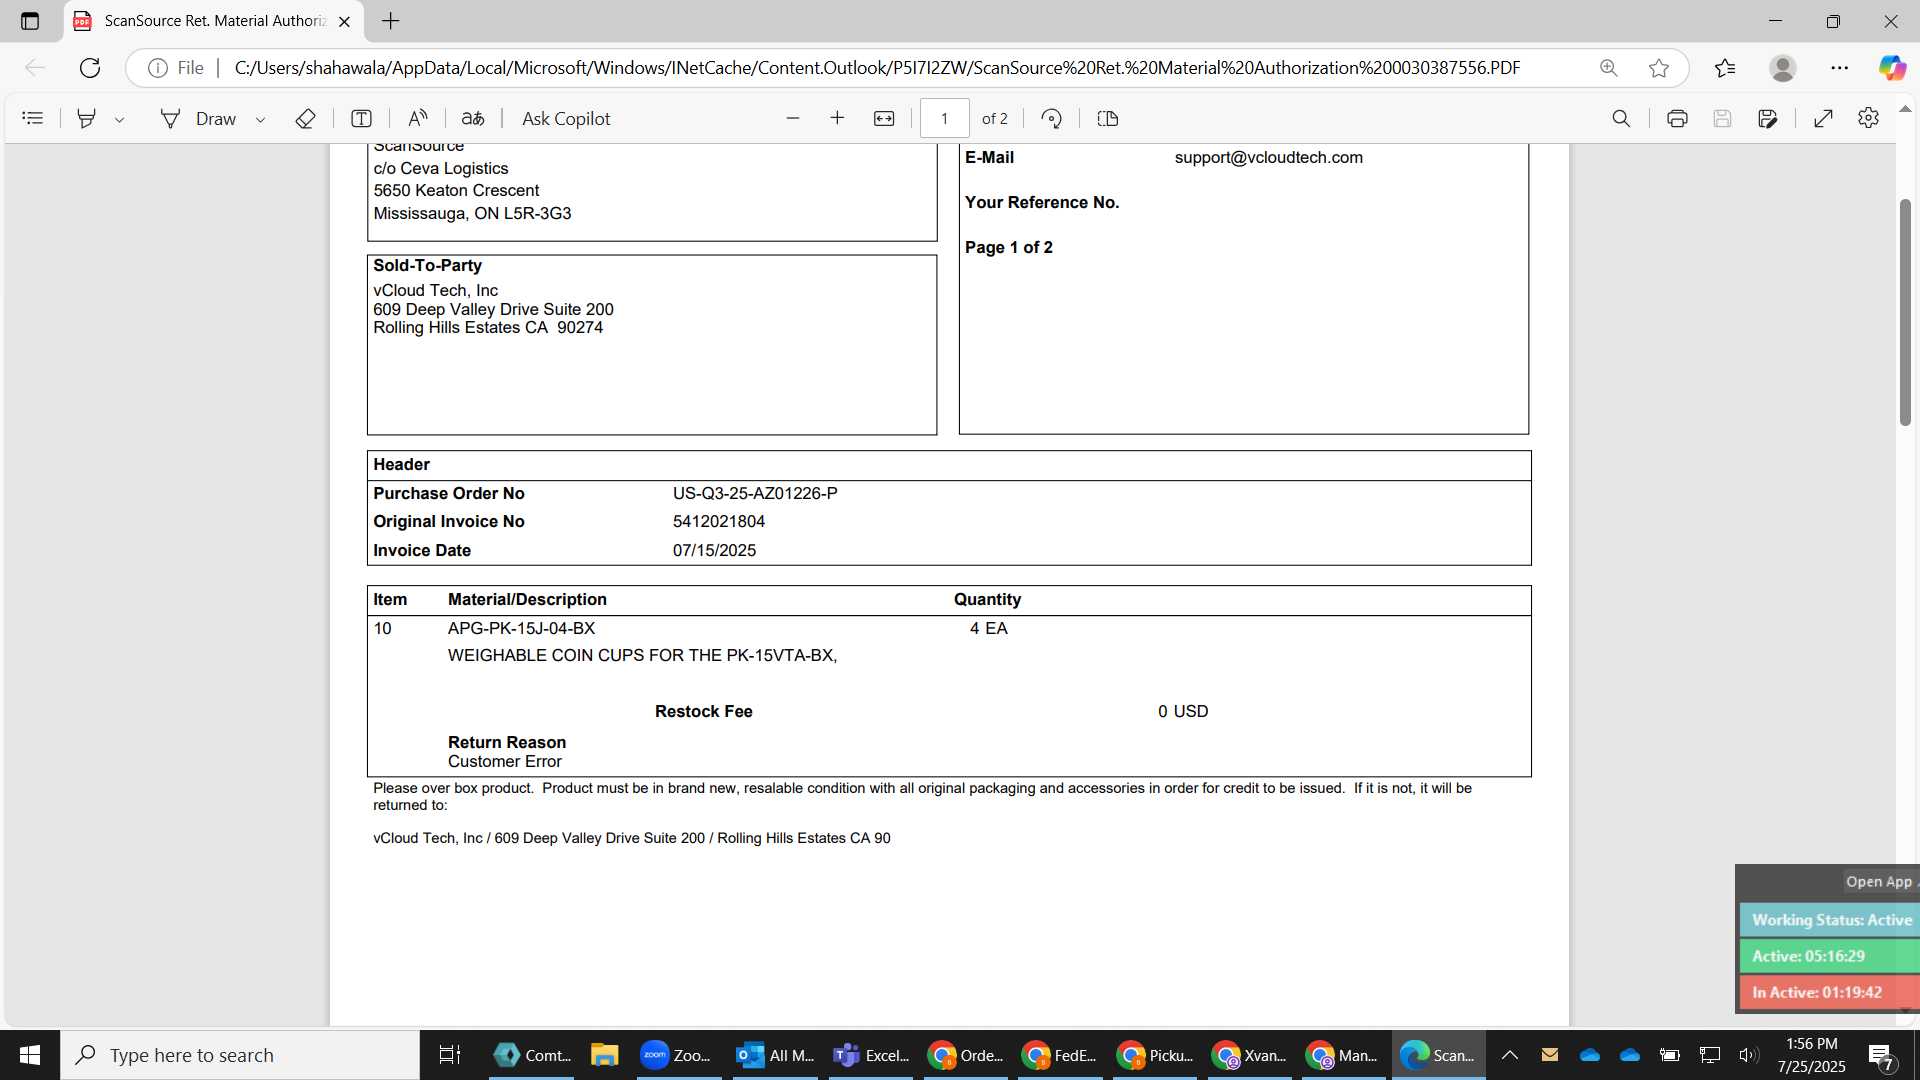Add this page to favorites
The width and height of the screenshot is (1920, 1080).
(x=1659, y=68)
